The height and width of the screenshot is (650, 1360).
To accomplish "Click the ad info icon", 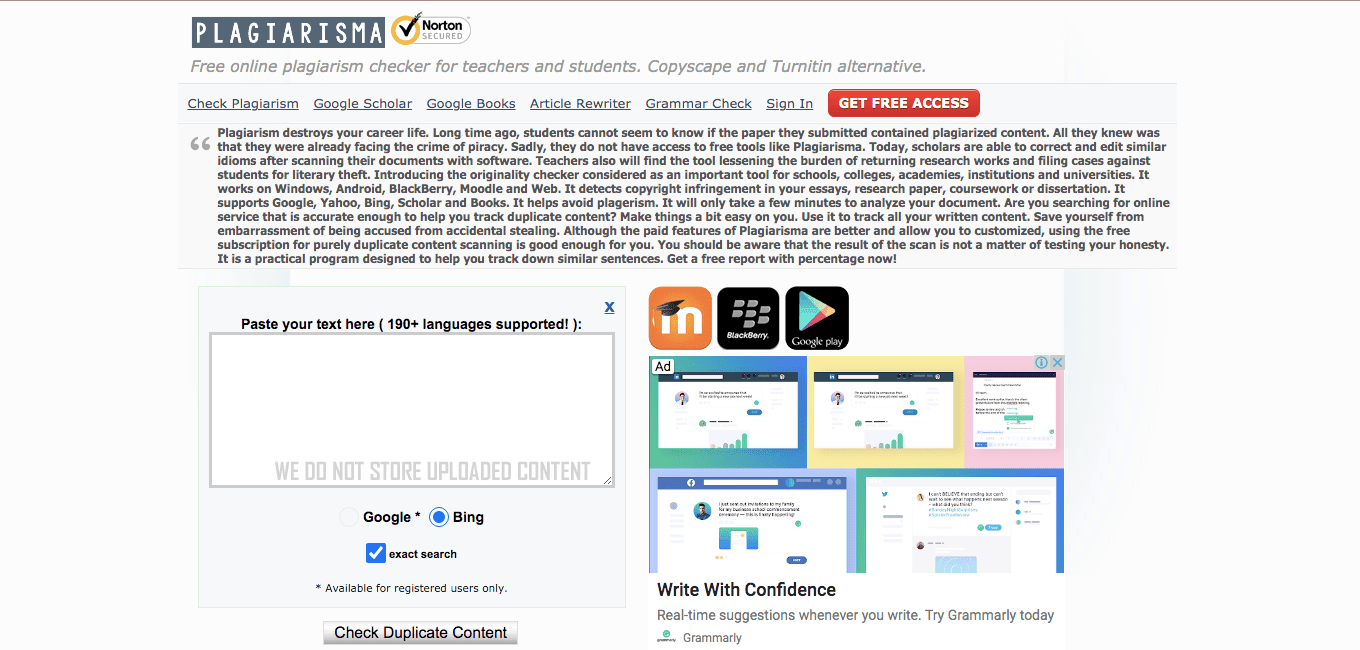I will (1041, 363).
